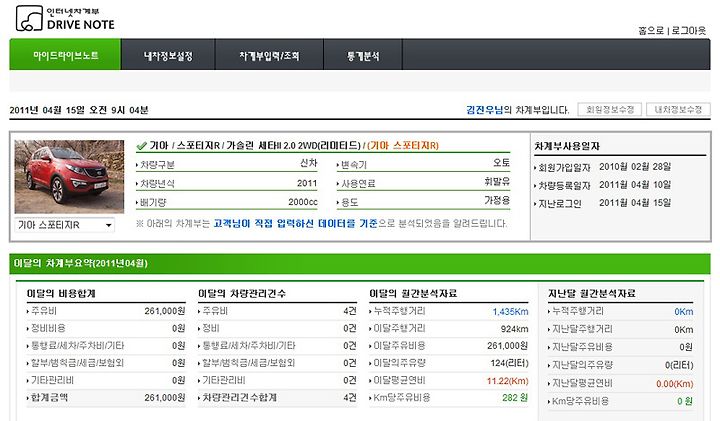This screenshot has height=421, width=720.
Task: Click 할부/범칙금/세금/보험외 row in 차량관리건수
Action: pyautogui.click(x=277, y=363)
